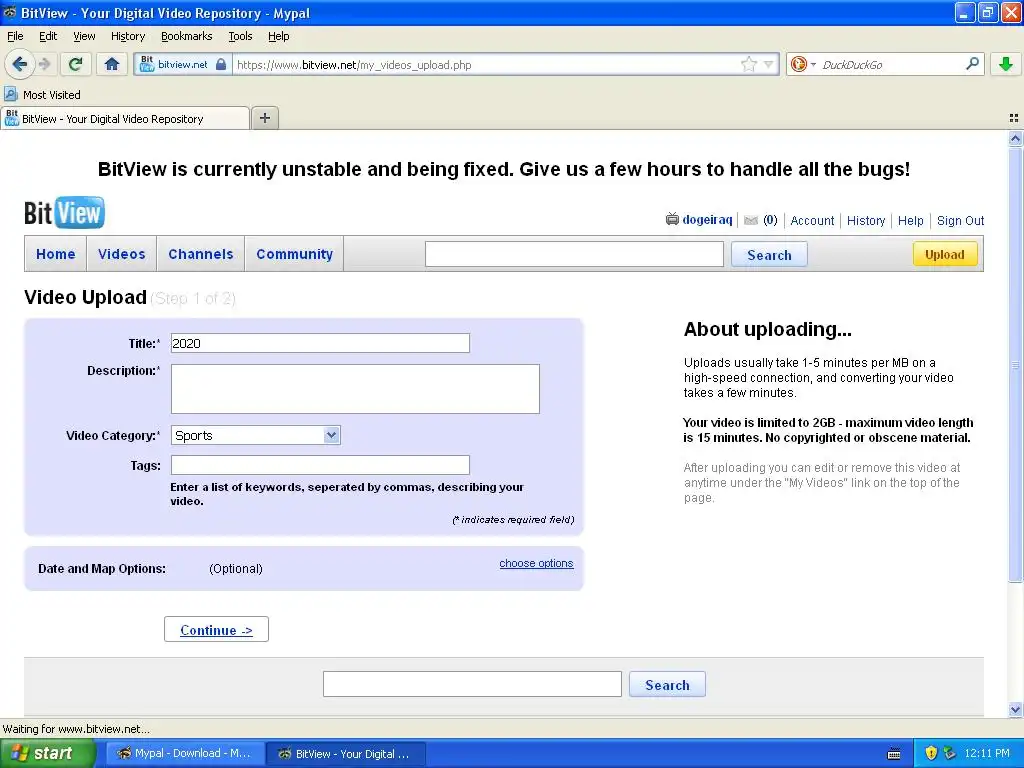Select the BitView browser tab

(x=125, y=119)
